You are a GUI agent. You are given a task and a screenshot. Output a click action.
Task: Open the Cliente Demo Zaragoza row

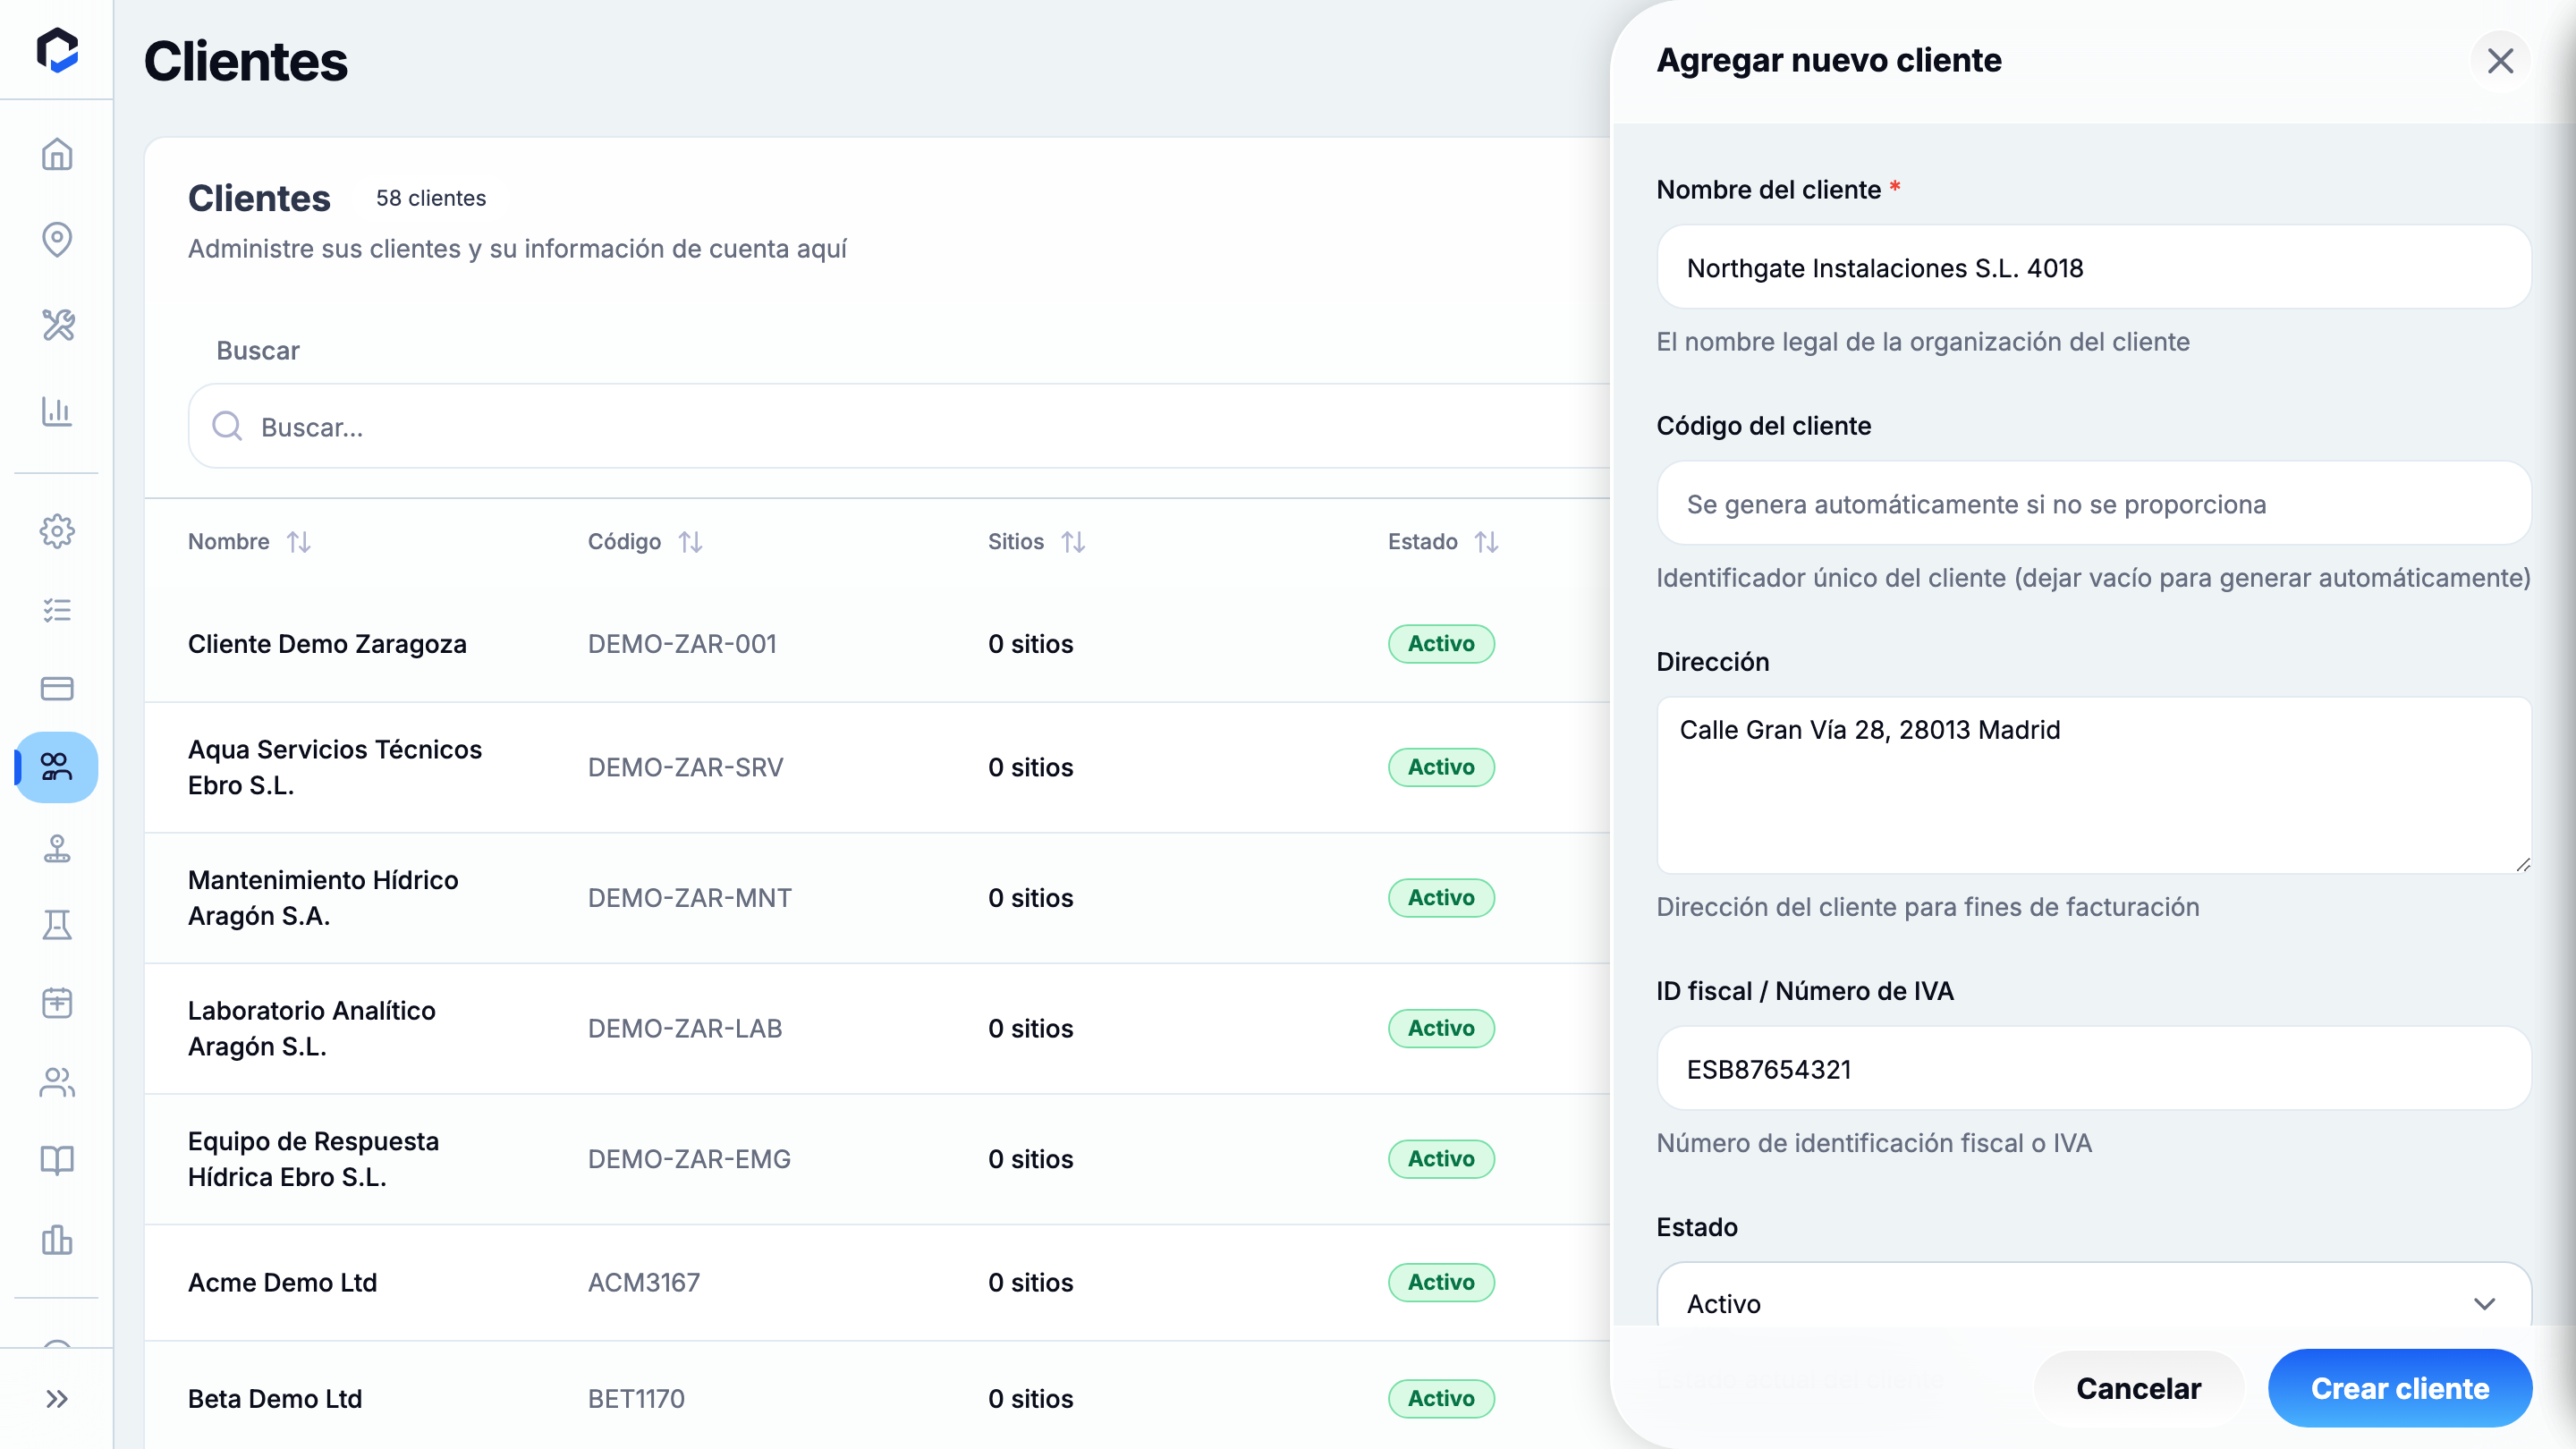pyautogui.click(x=877, y=644)
